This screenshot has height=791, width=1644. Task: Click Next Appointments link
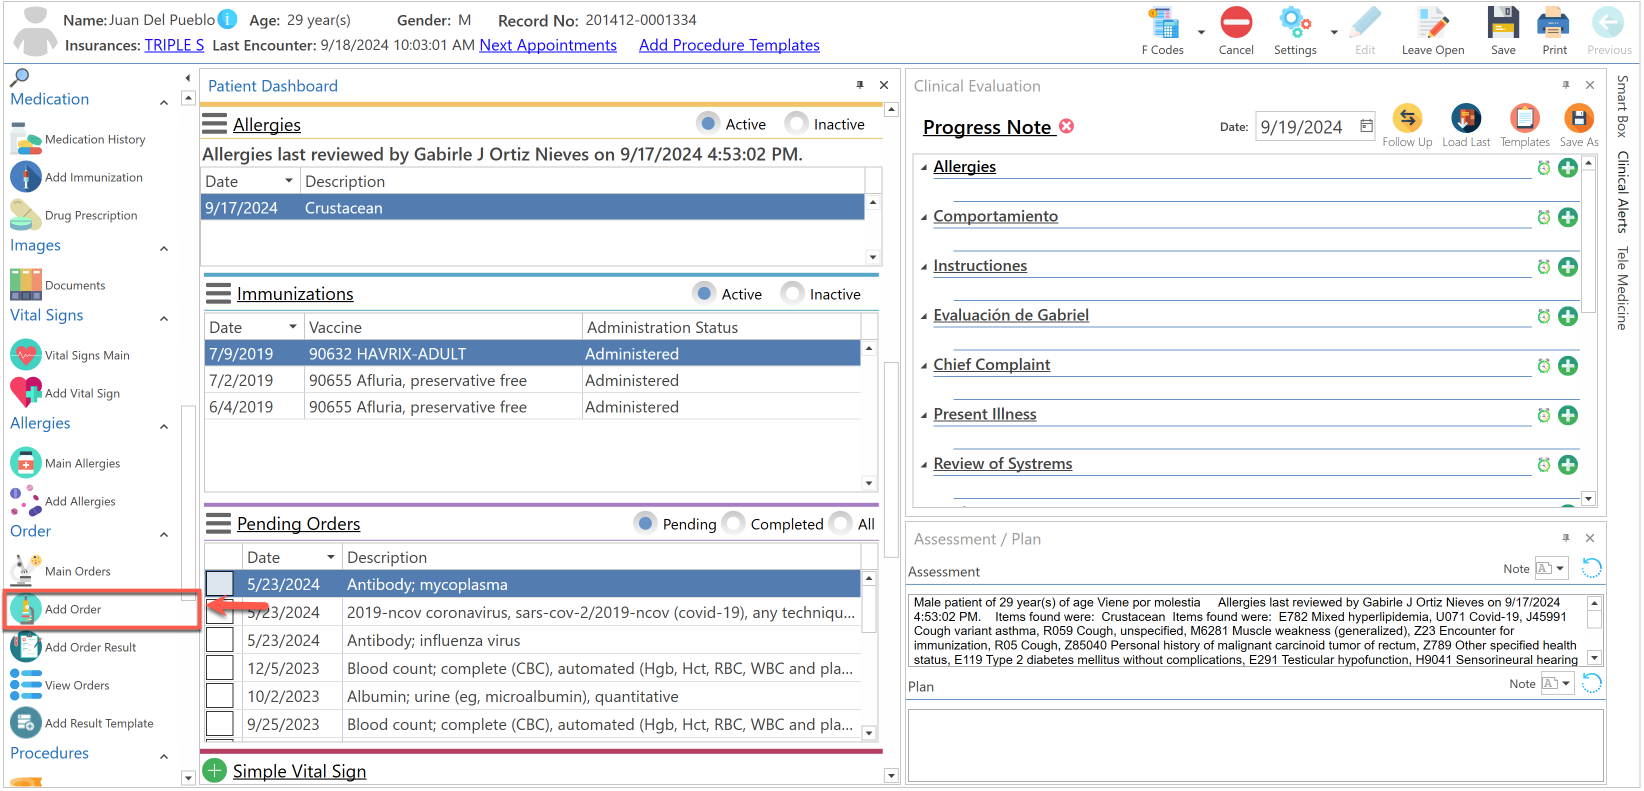(x=548, y=45)
